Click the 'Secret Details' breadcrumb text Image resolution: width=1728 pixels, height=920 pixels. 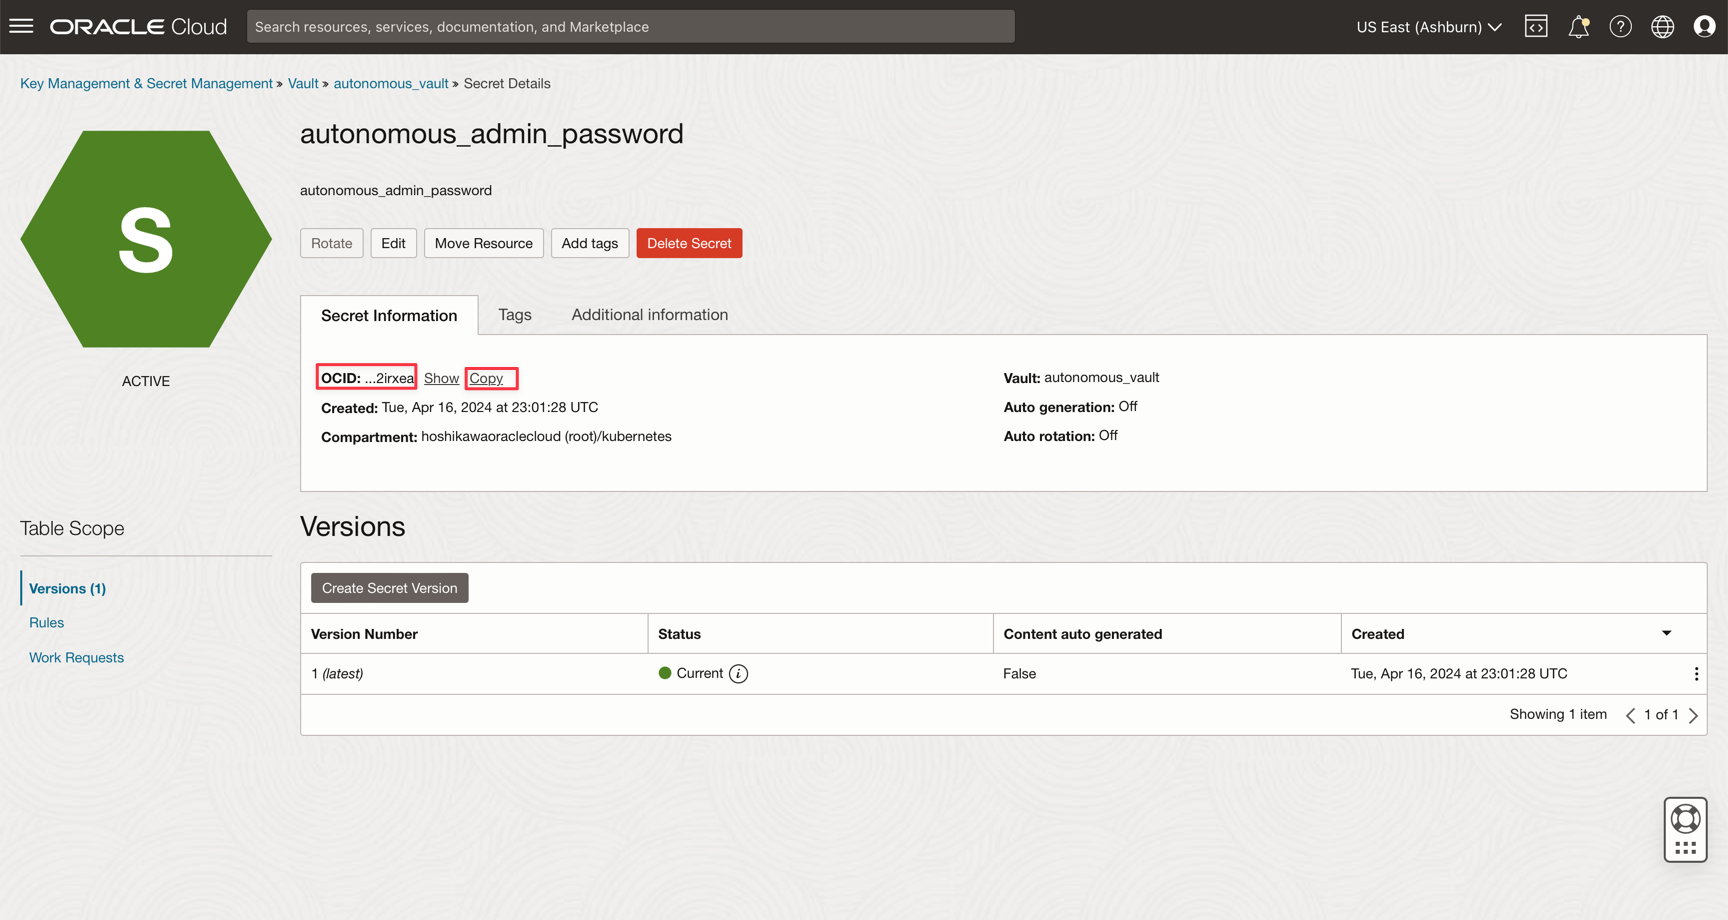coord(507,83)
